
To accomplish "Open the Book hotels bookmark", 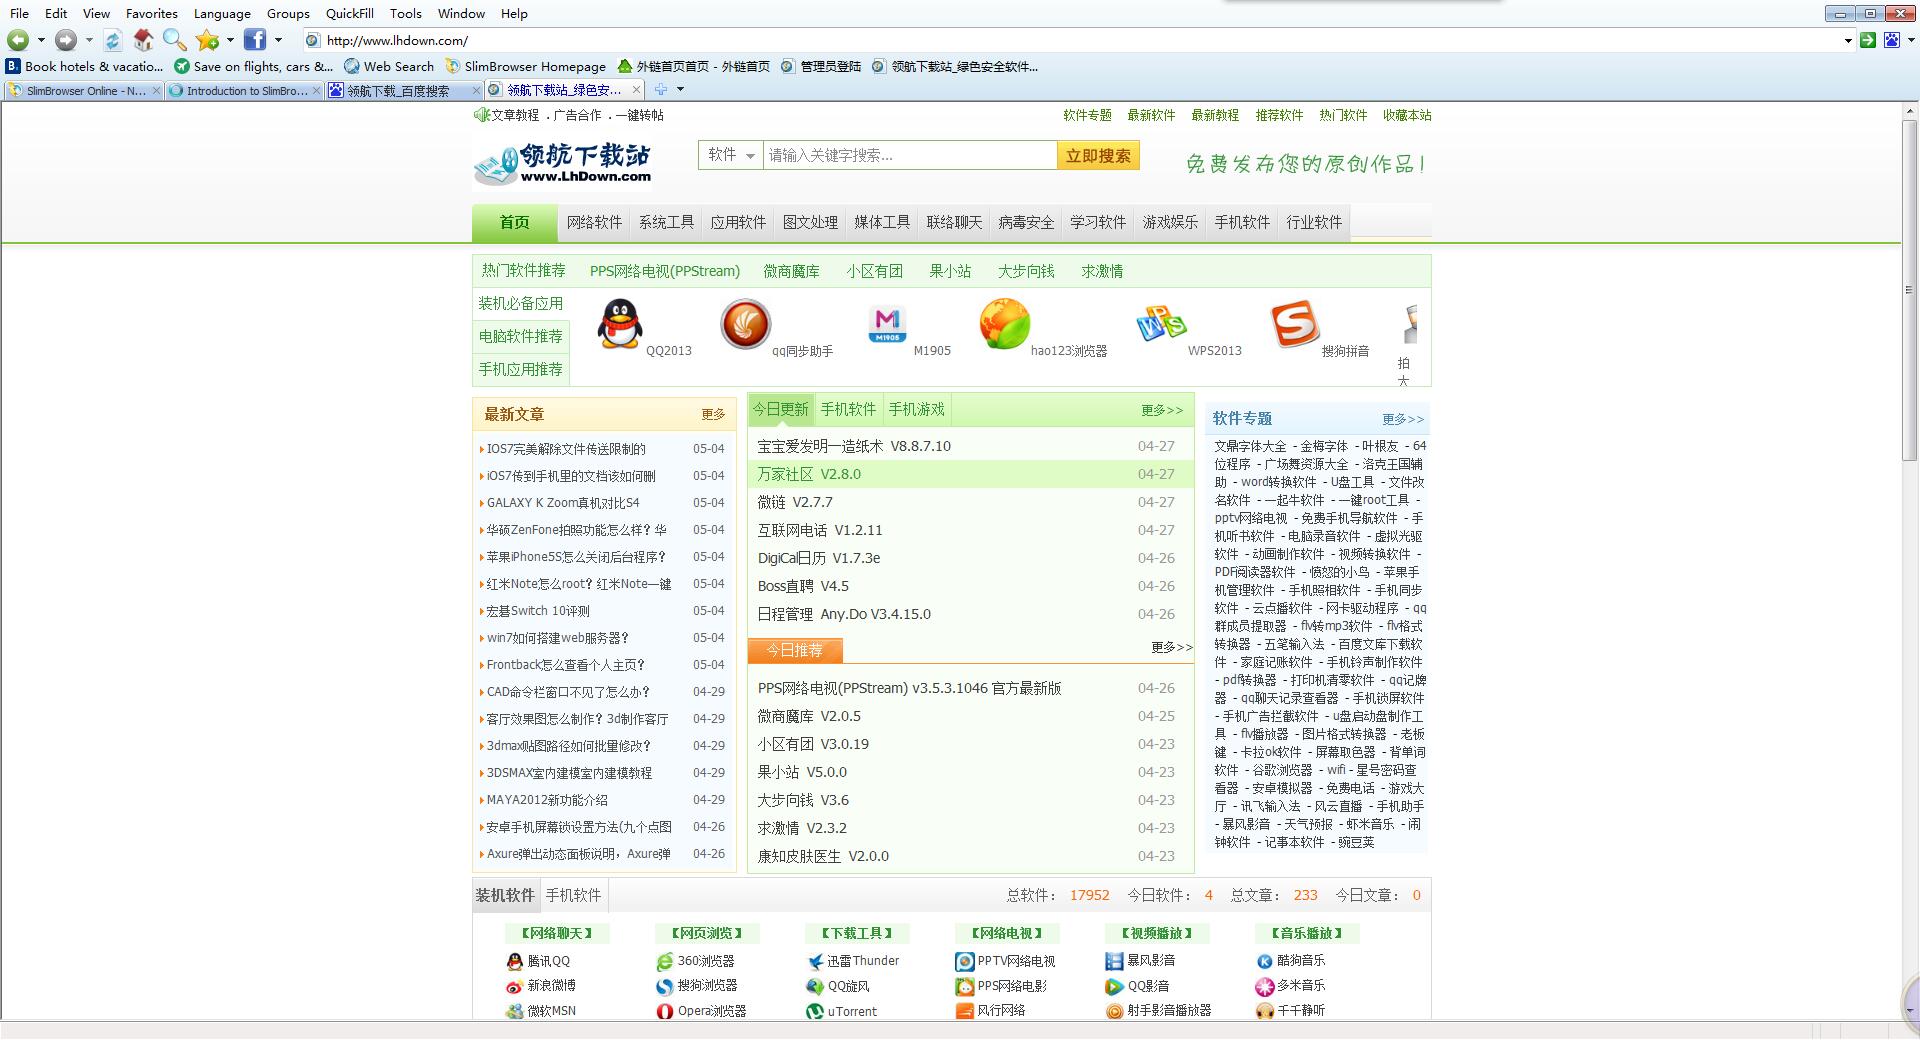I will click(x=85, y=66).
